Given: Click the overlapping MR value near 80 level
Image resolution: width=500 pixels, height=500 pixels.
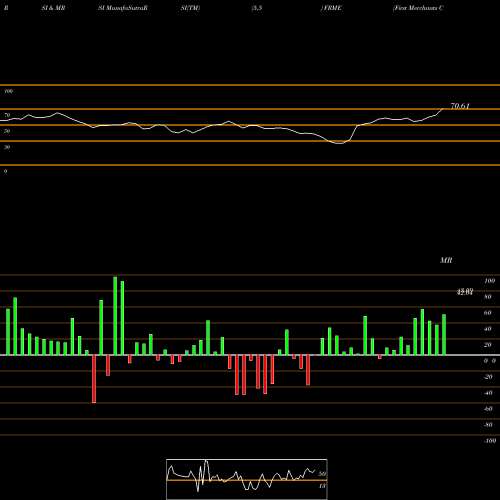Looking at the screenshot, I should point(465,292).
